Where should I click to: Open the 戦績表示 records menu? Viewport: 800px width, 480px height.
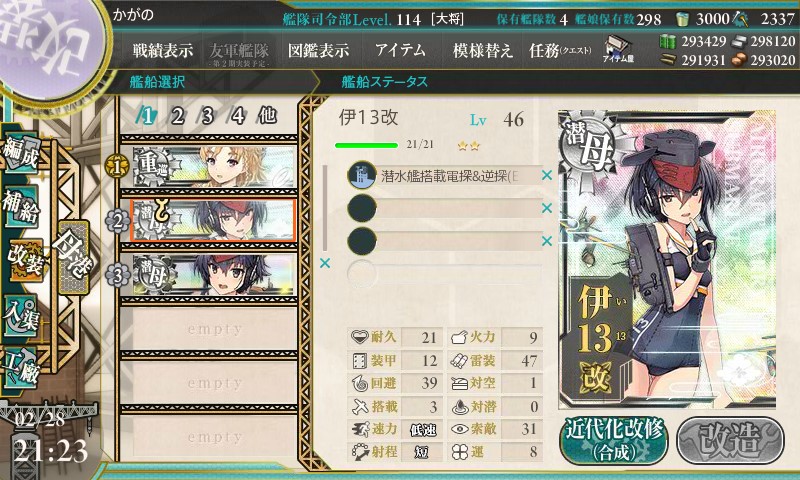(163, 50)
